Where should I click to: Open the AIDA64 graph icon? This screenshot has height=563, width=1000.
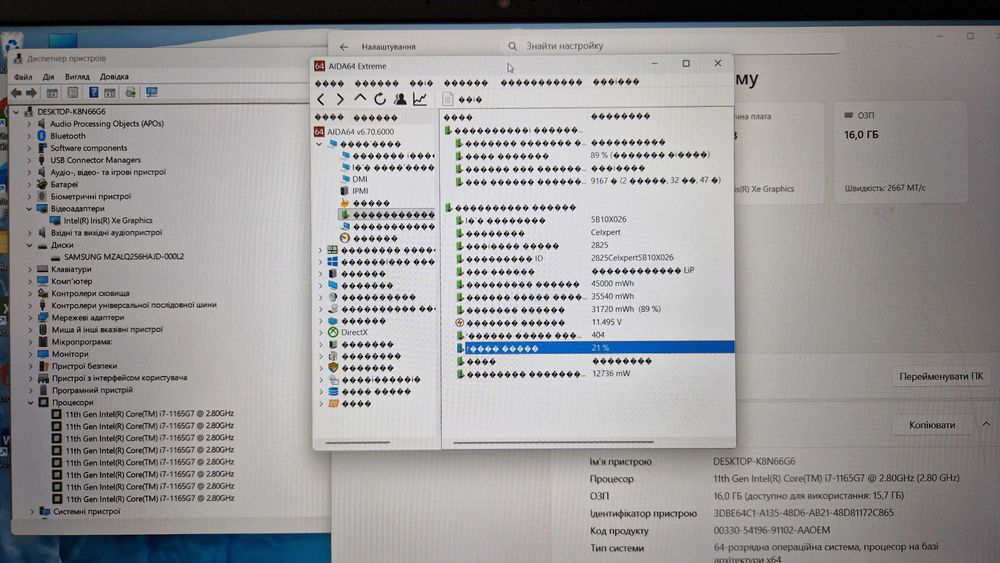tap(420, 99)
